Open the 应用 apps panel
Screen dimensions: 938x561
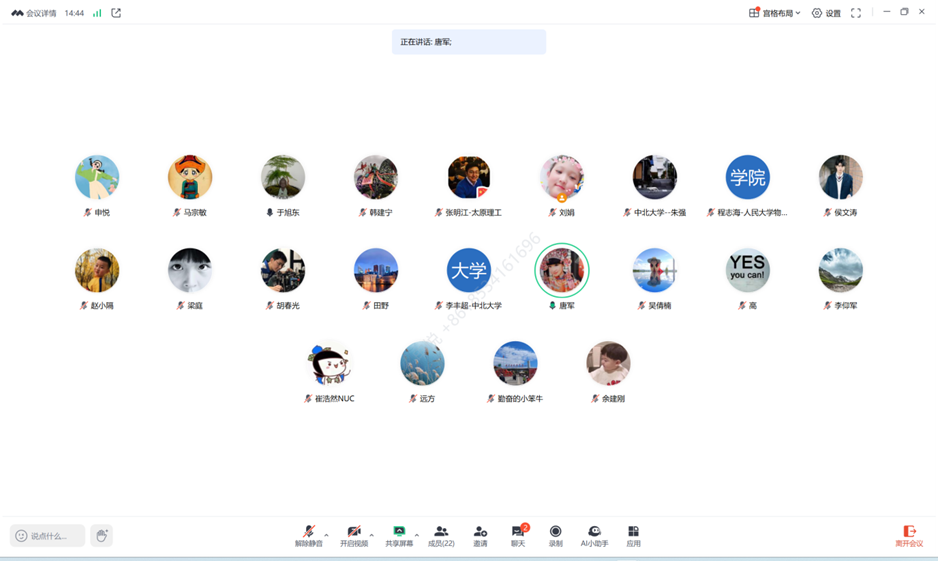point(633,535)
